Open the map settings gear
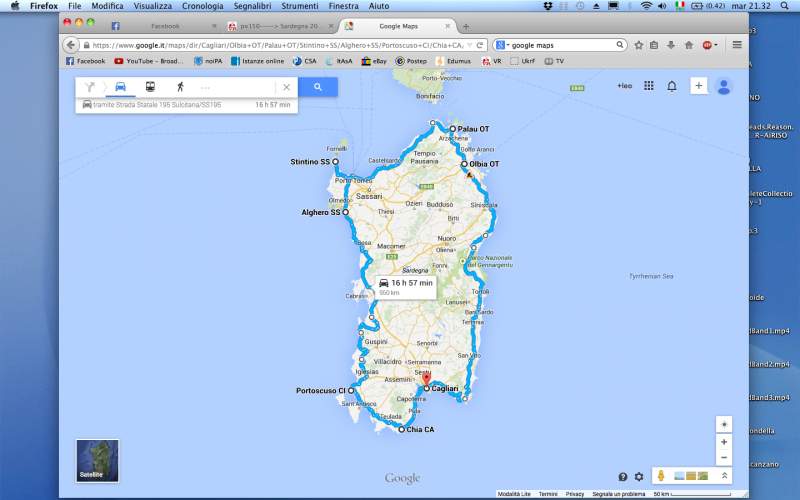The image size is (800, 500). coord(639,477)
